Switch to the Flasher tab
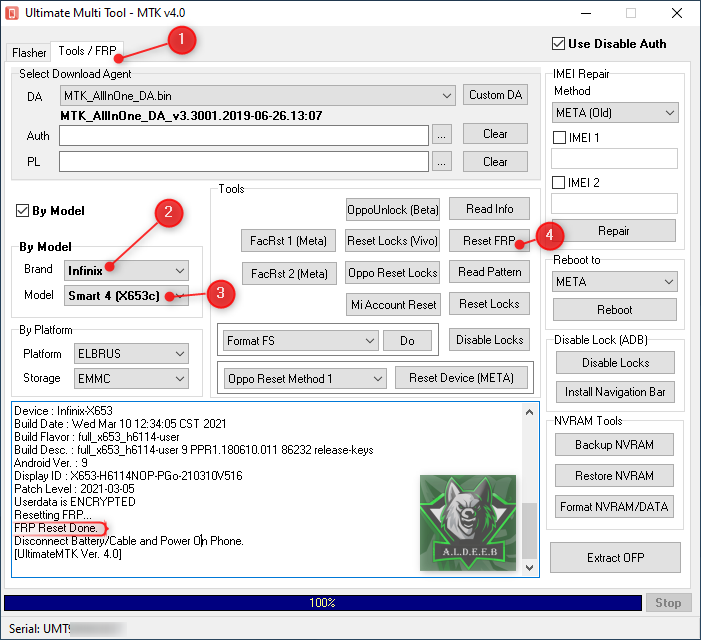701x640 pixels. pos(29,53)
